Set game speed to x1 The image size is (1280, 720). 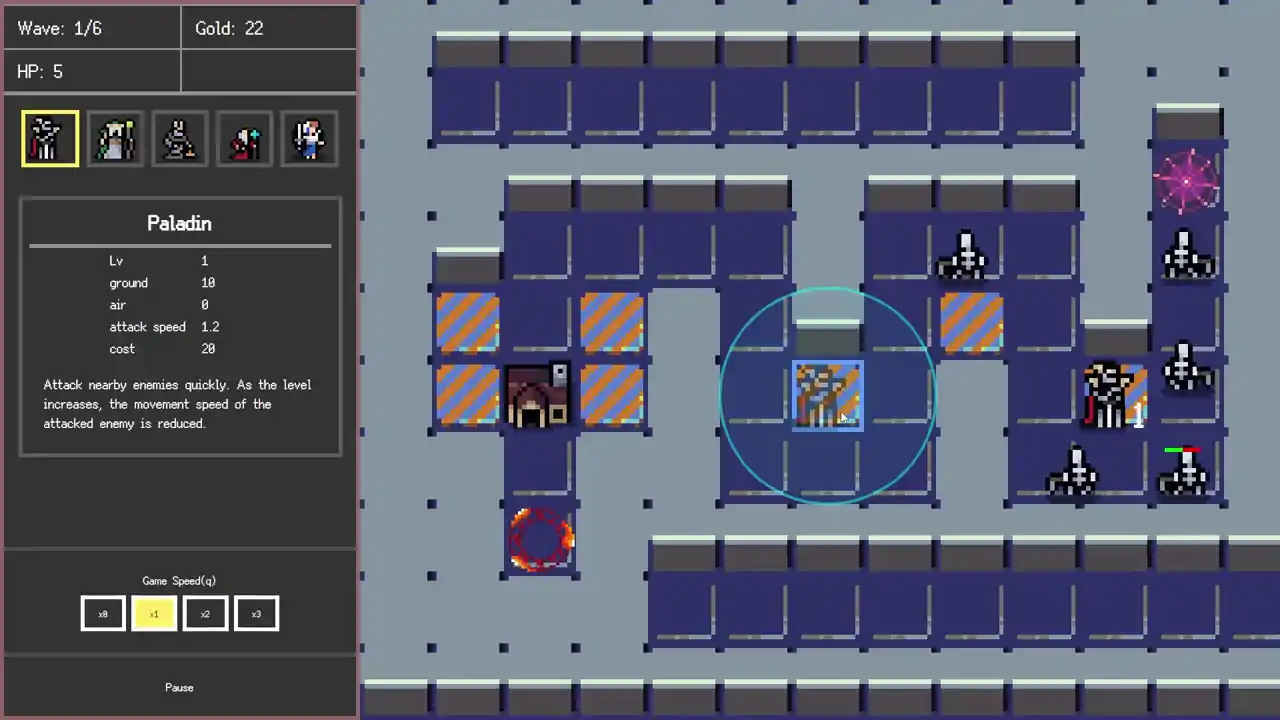(154, 614)
